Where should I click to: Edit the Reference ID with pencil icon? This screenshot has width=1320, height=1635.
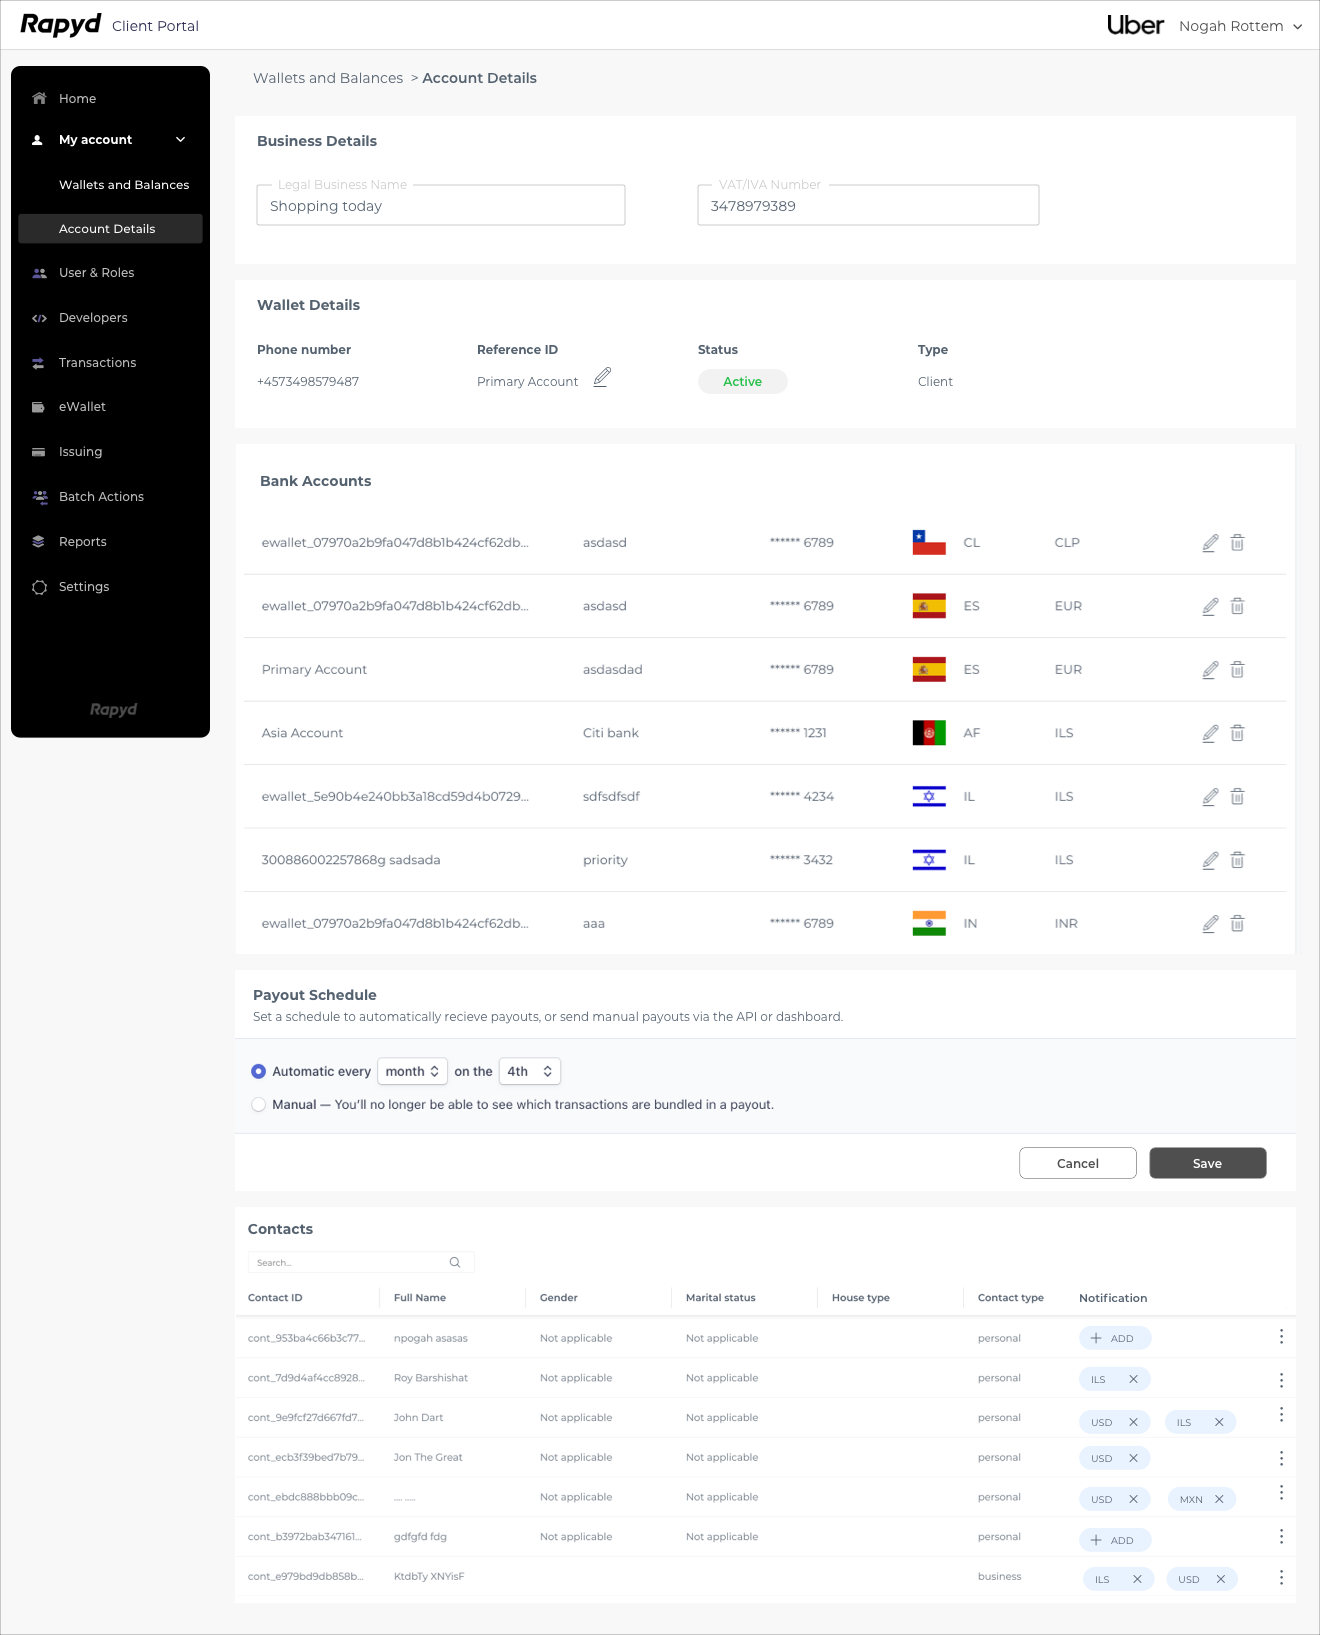click(x=601, y=378)
